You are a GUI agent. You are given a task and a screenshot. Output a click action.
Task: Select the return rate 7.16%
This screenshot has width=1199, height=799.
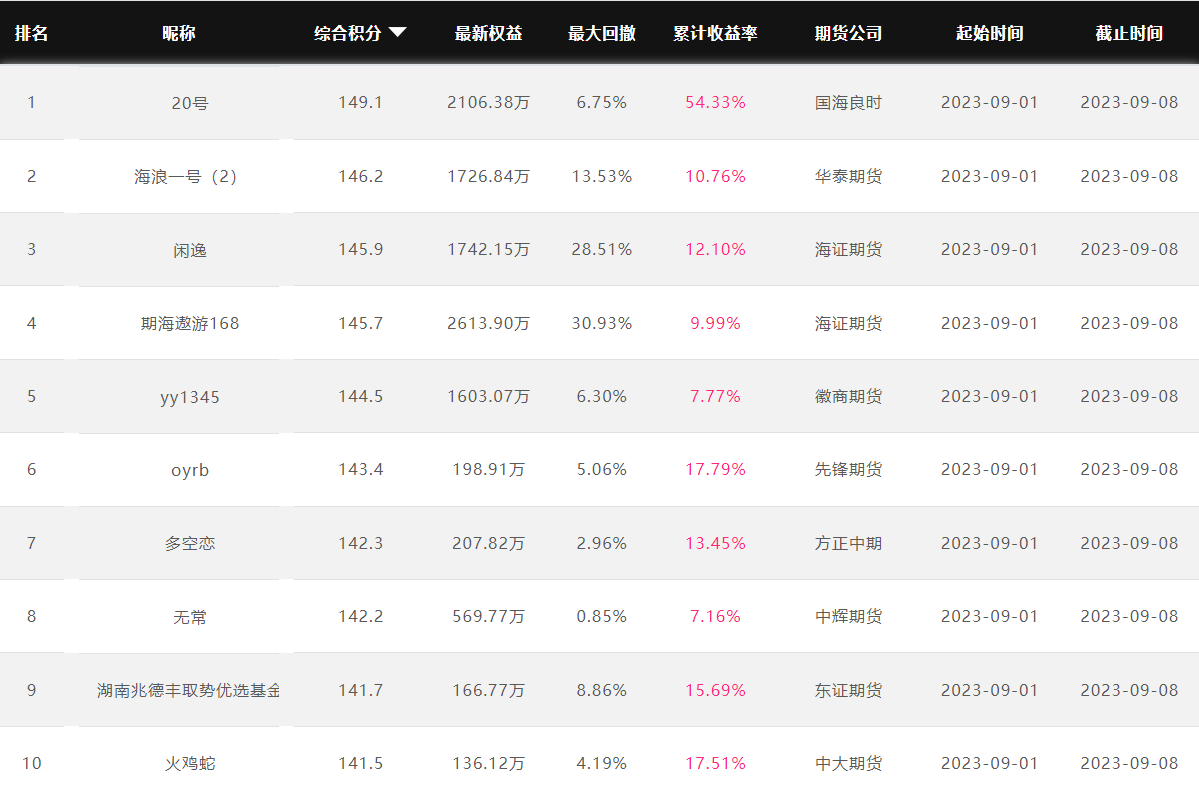(x=716, y=616)
